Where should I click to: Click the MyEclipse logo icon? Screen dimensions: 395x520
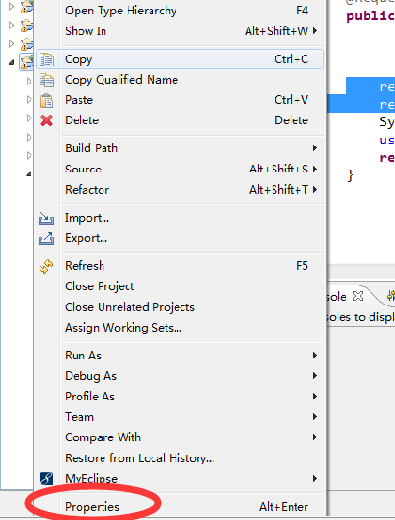click(x=47, y=478)
